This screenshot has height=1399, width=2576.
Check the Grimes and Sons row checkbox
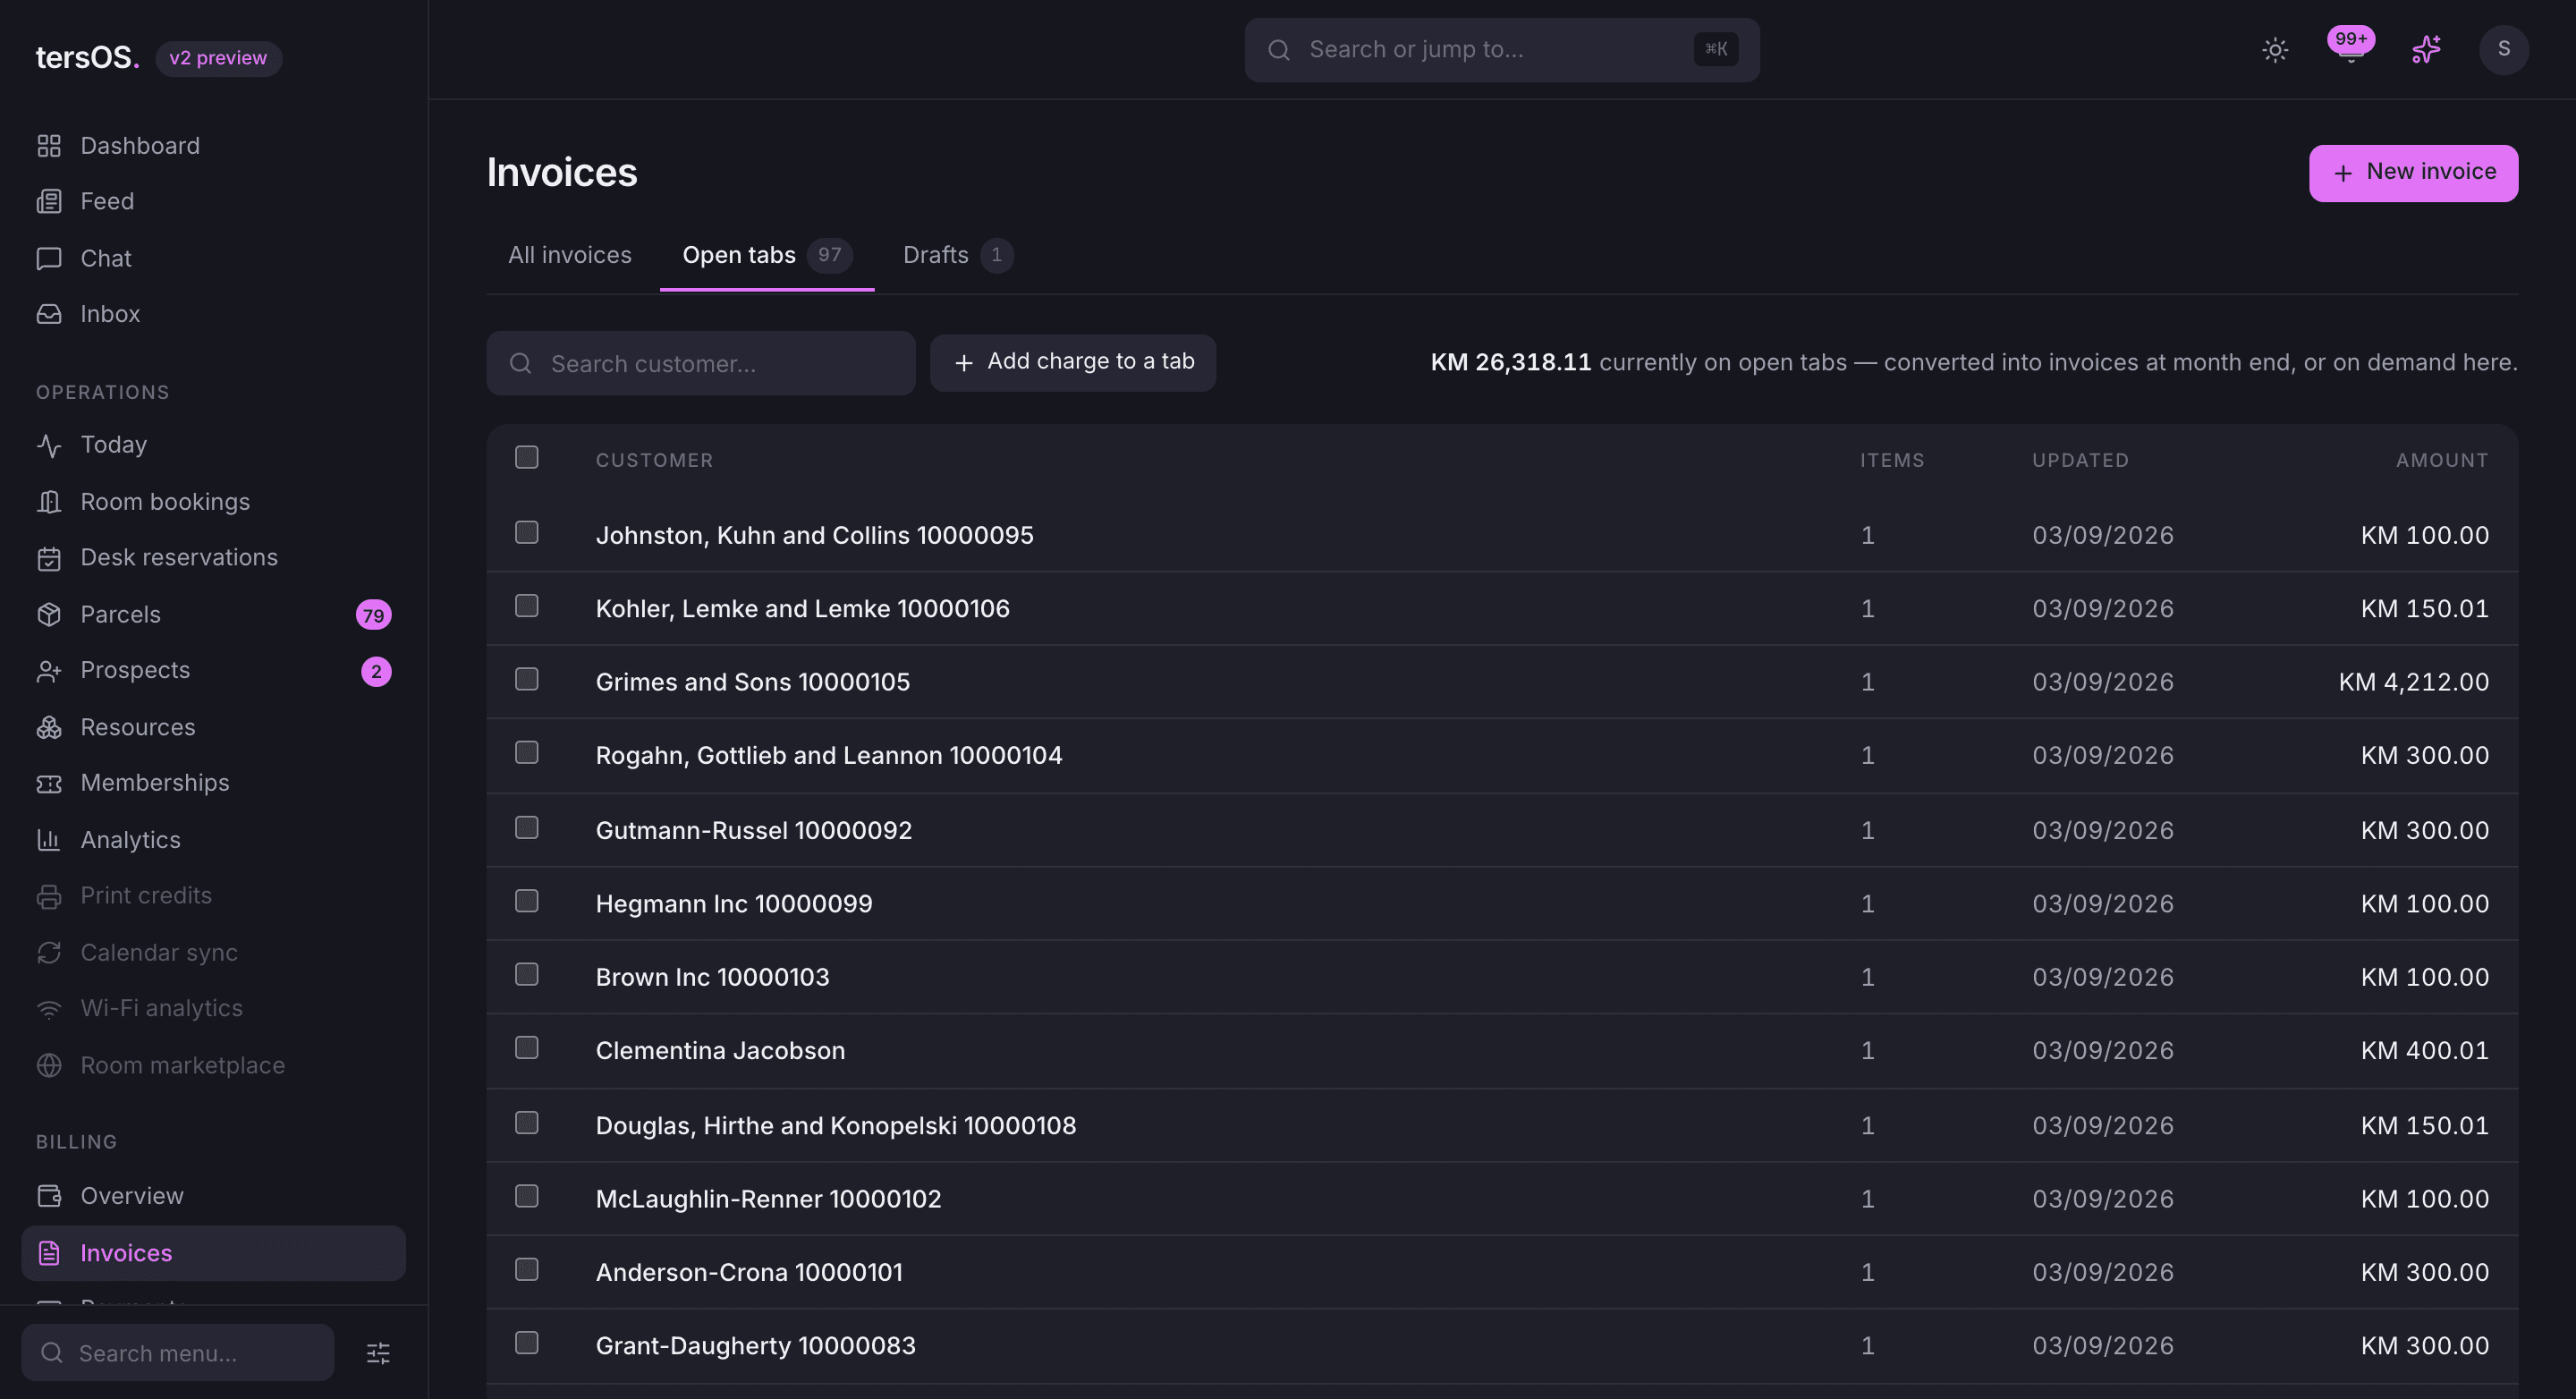pos(527,680)
